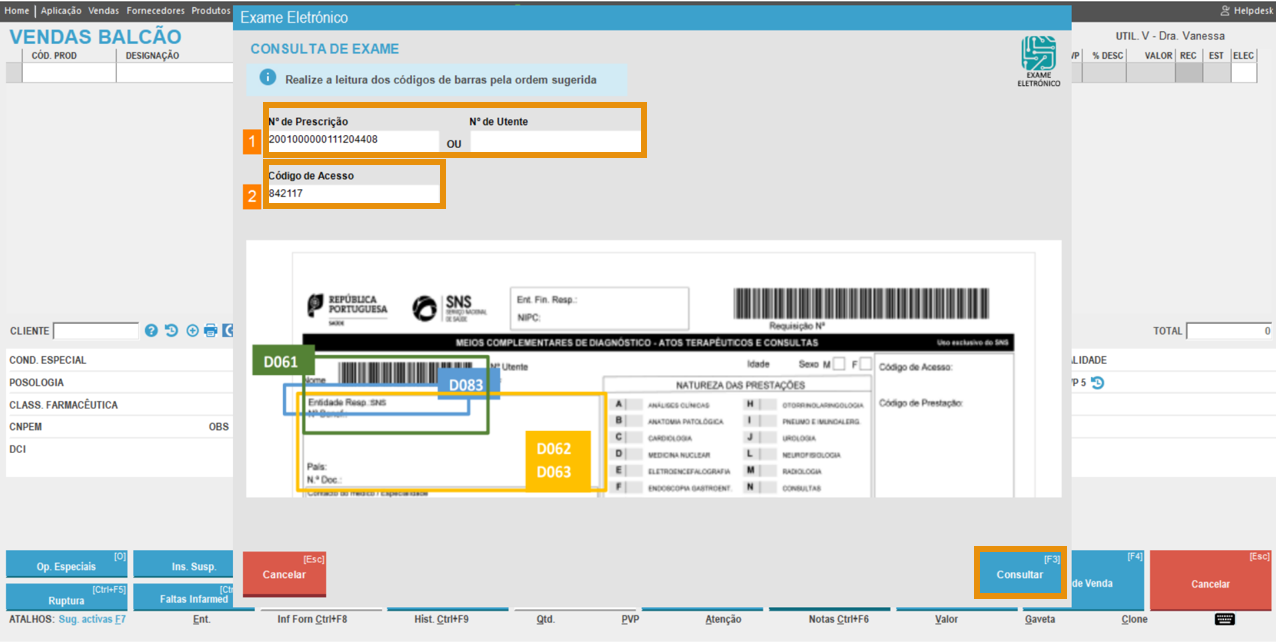
Task: Click the printer icon beside Cliente
Action: [x=210, y=331]
